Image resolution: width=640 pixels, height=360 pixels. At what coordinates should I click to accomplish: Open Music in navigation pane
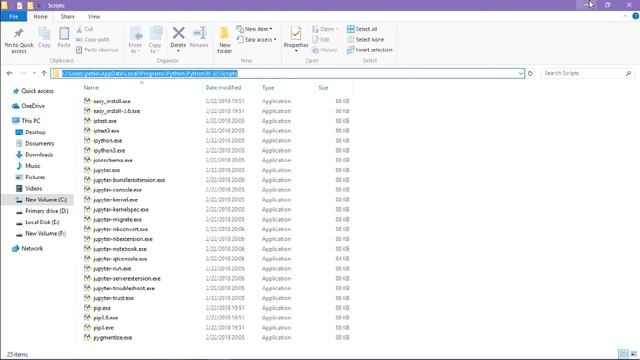(x=28, y=166)
